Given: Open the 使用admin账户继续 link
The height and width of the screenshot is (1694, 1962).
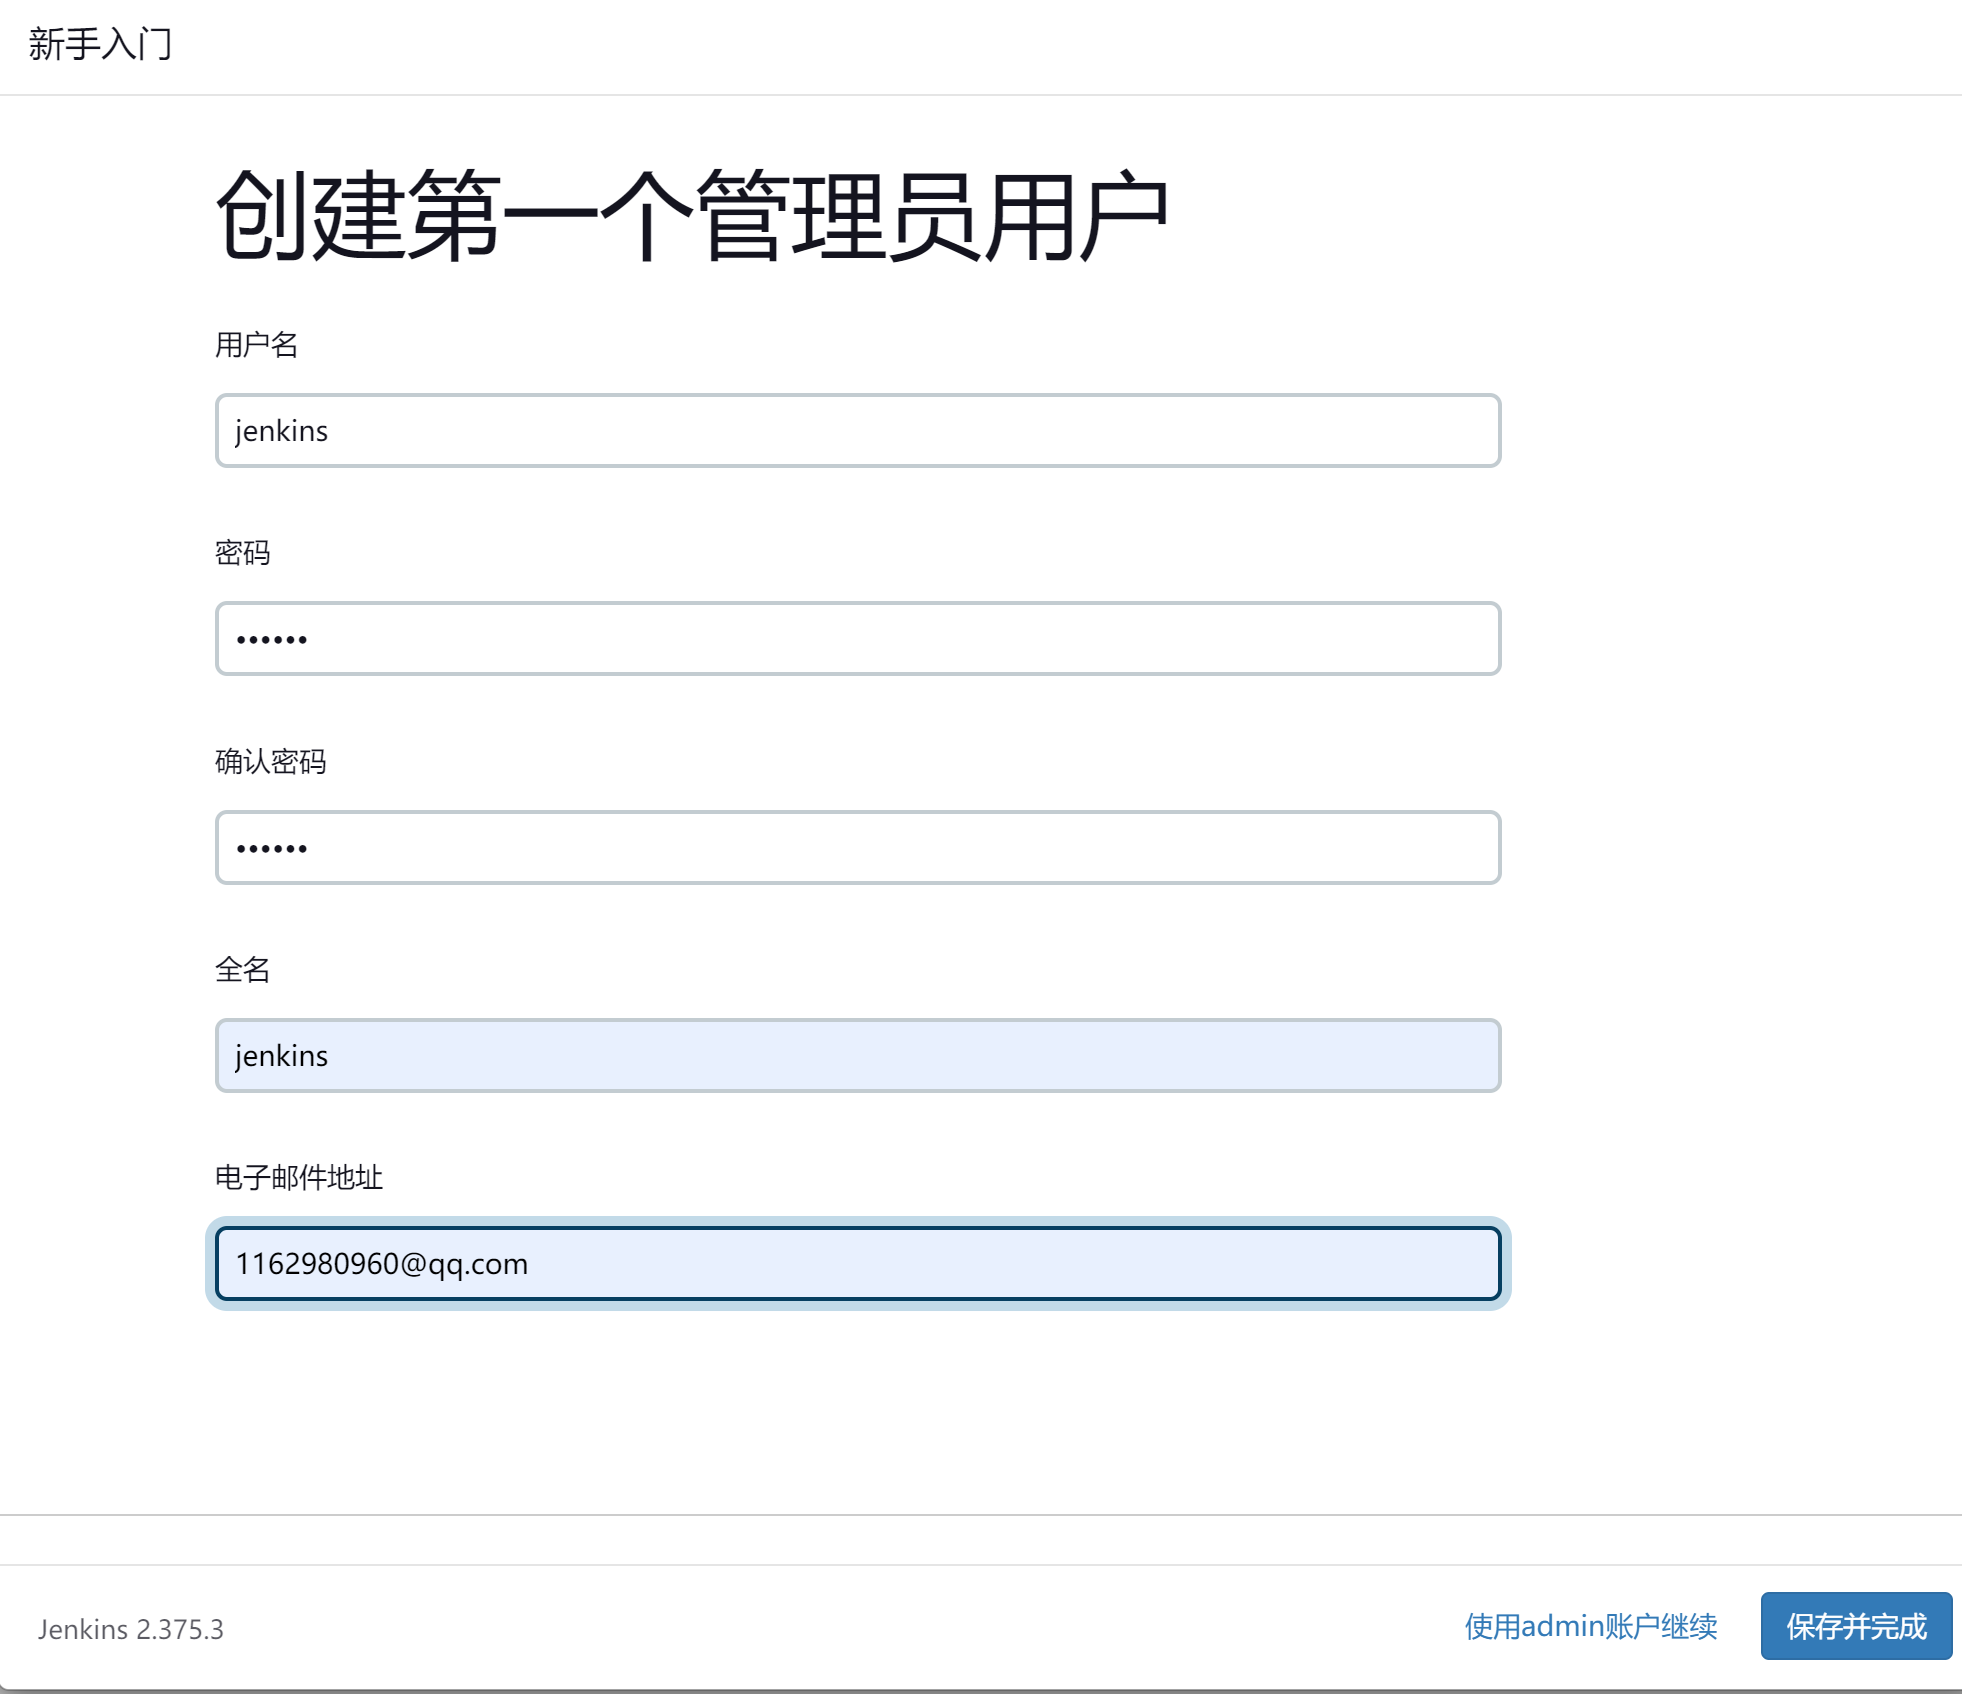Looking at the screenshot, I should pos(1590,1627).
